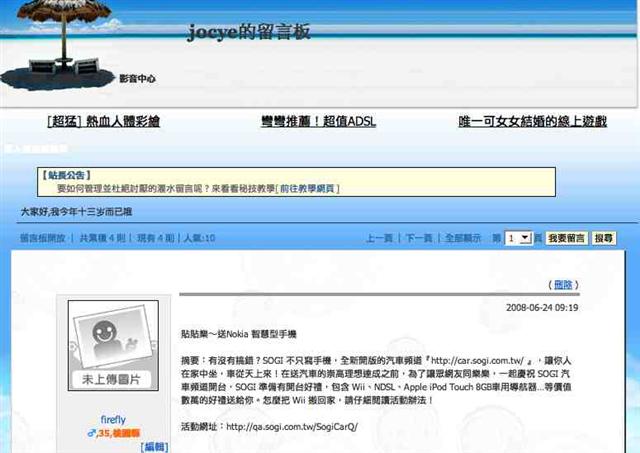This screenshot has width=640, height=453.
Task: Click the 刪除 link on the message
Action: pos(563,285)
